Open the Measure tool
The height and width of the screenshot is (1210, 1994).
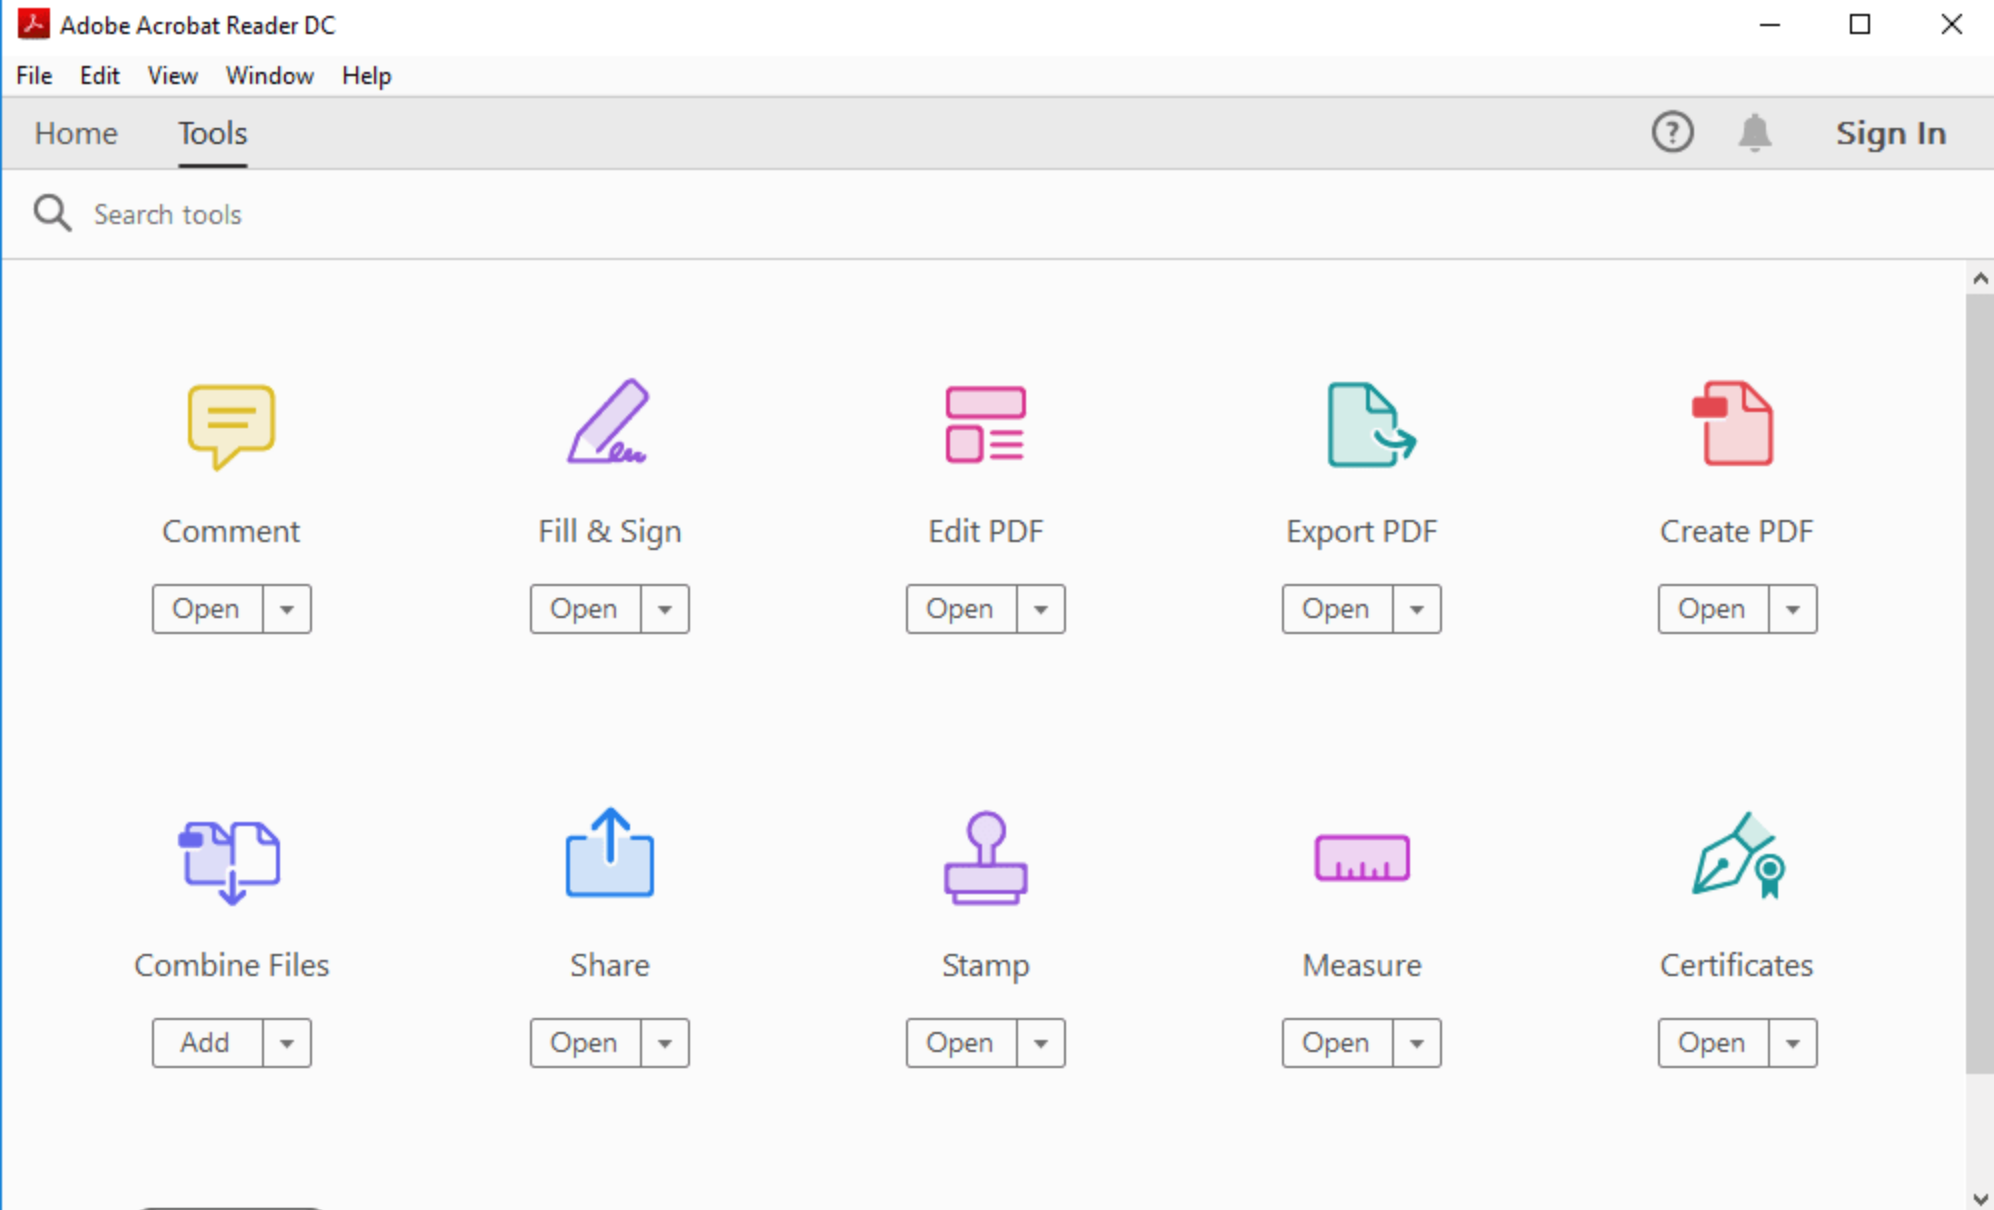click(x=1337, y=1043)
